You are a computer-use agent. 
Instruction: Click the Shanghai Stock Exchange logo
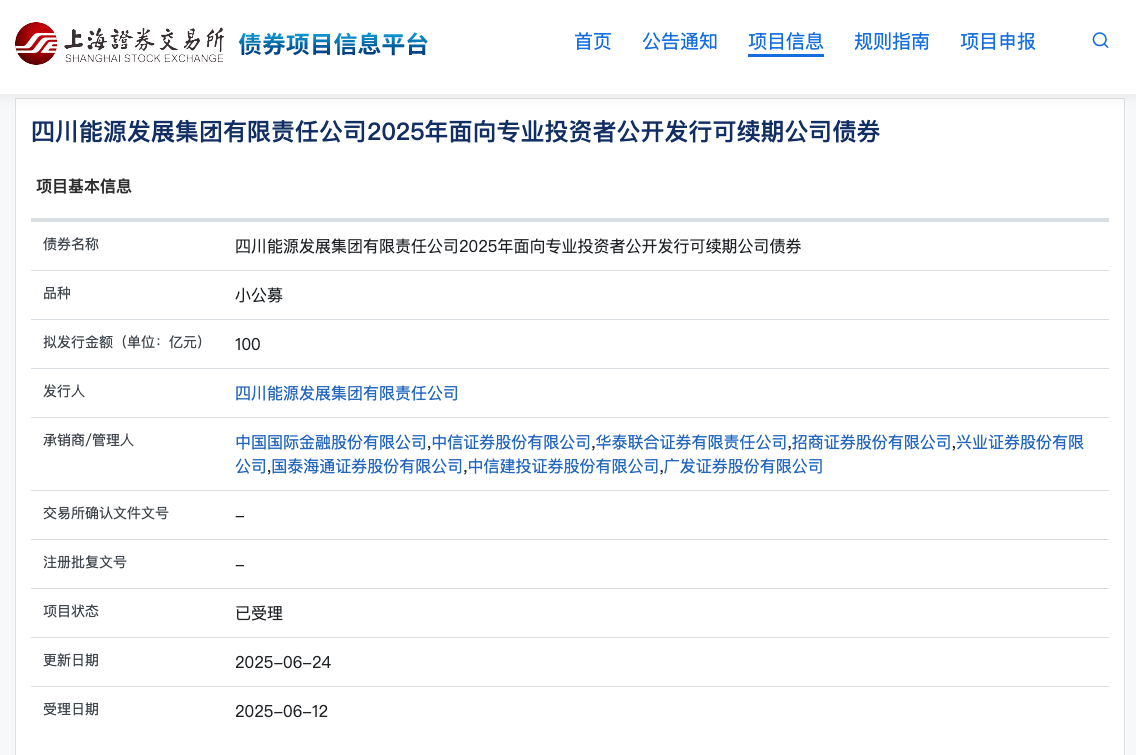[x=120, y=43]
